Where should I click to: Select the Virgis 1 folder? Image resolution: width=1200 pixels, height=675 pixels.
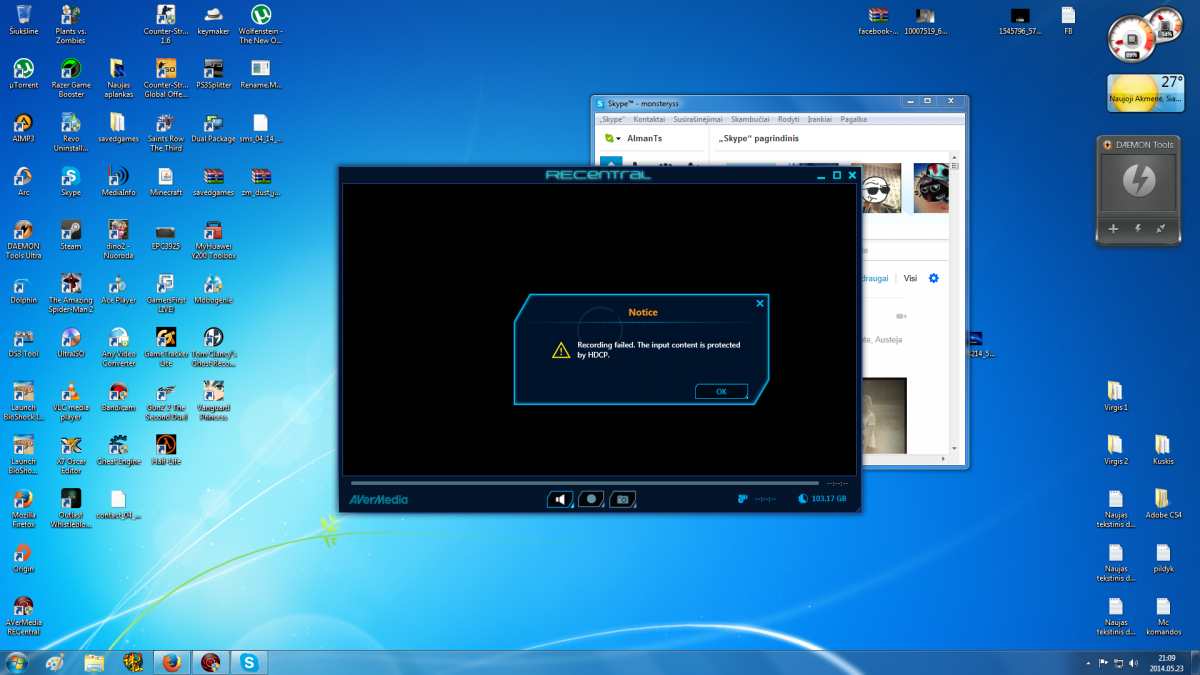coord(1116,396)
